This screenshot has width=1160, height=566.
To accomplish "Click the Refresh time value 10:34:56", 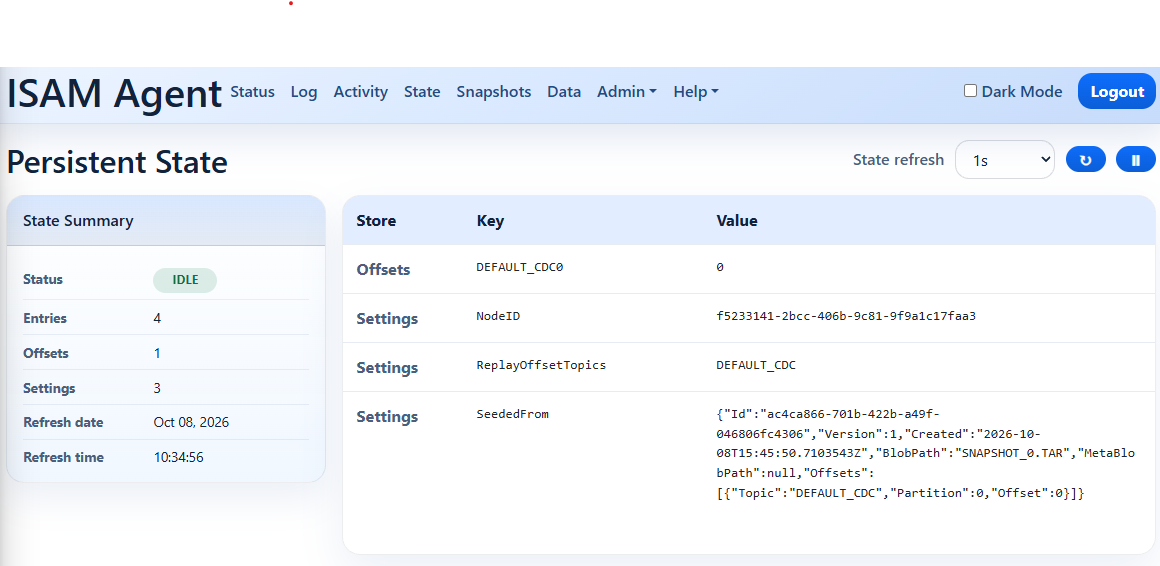I will point(178,457).
